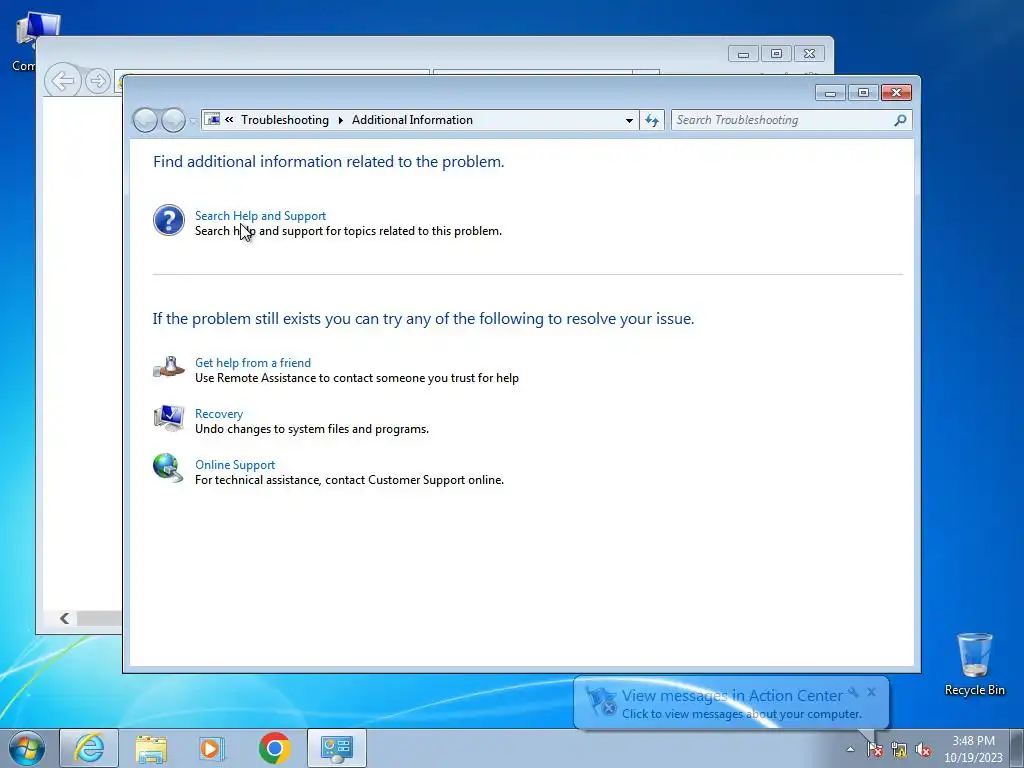1024x768 pixels.
Task: Open Get help from a friend link
Action: point(253,362)
